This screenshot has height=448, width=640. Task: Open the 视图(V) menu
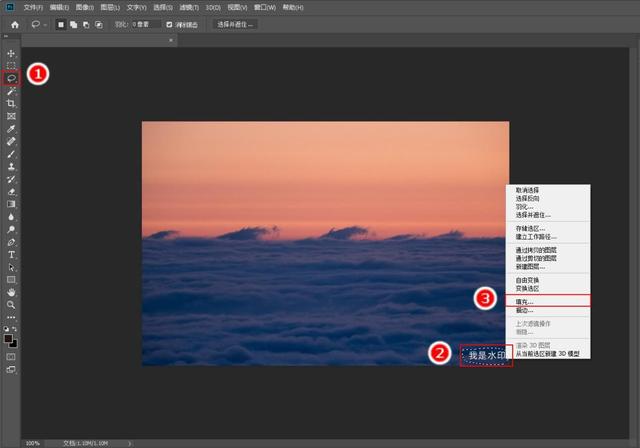237,7
